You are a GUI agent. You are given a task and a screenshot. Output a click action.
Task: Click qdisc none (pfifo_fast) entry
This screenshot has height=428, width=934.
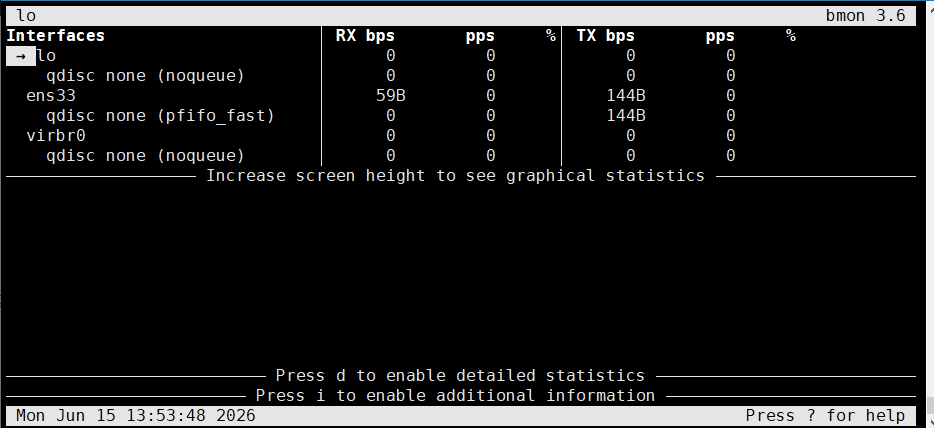[160, 115]
